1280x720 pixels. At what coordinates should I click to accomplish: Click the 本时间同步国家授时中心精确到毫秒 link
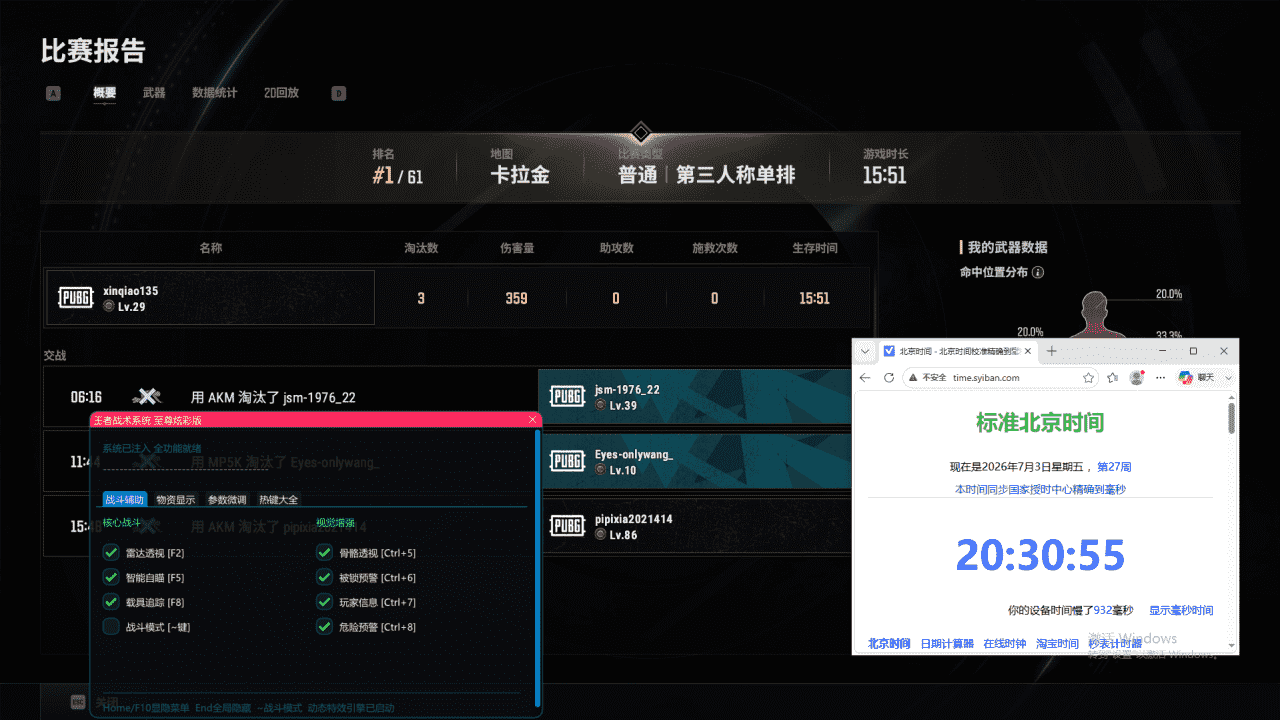pos(1040,489)
